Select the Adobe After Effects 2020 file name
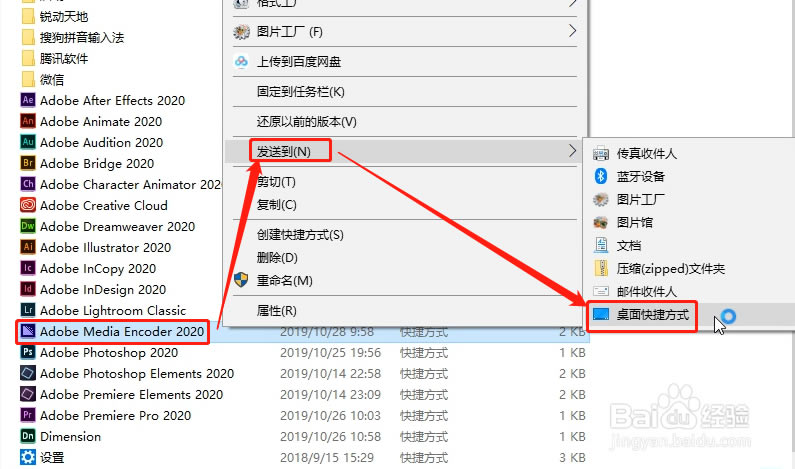This screenshot has height=469, width=795. click(x=113, y=100)
